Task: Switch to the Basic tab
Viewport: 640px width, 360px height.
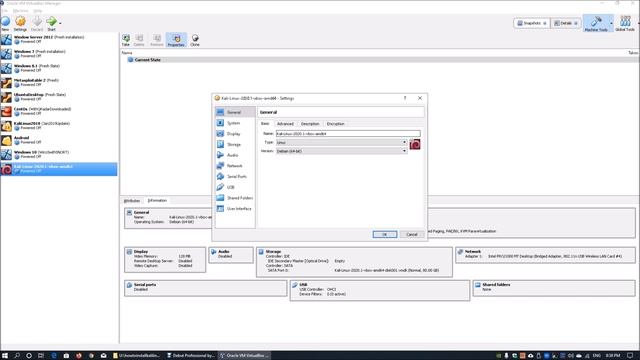Action: (x=265, y=124)
